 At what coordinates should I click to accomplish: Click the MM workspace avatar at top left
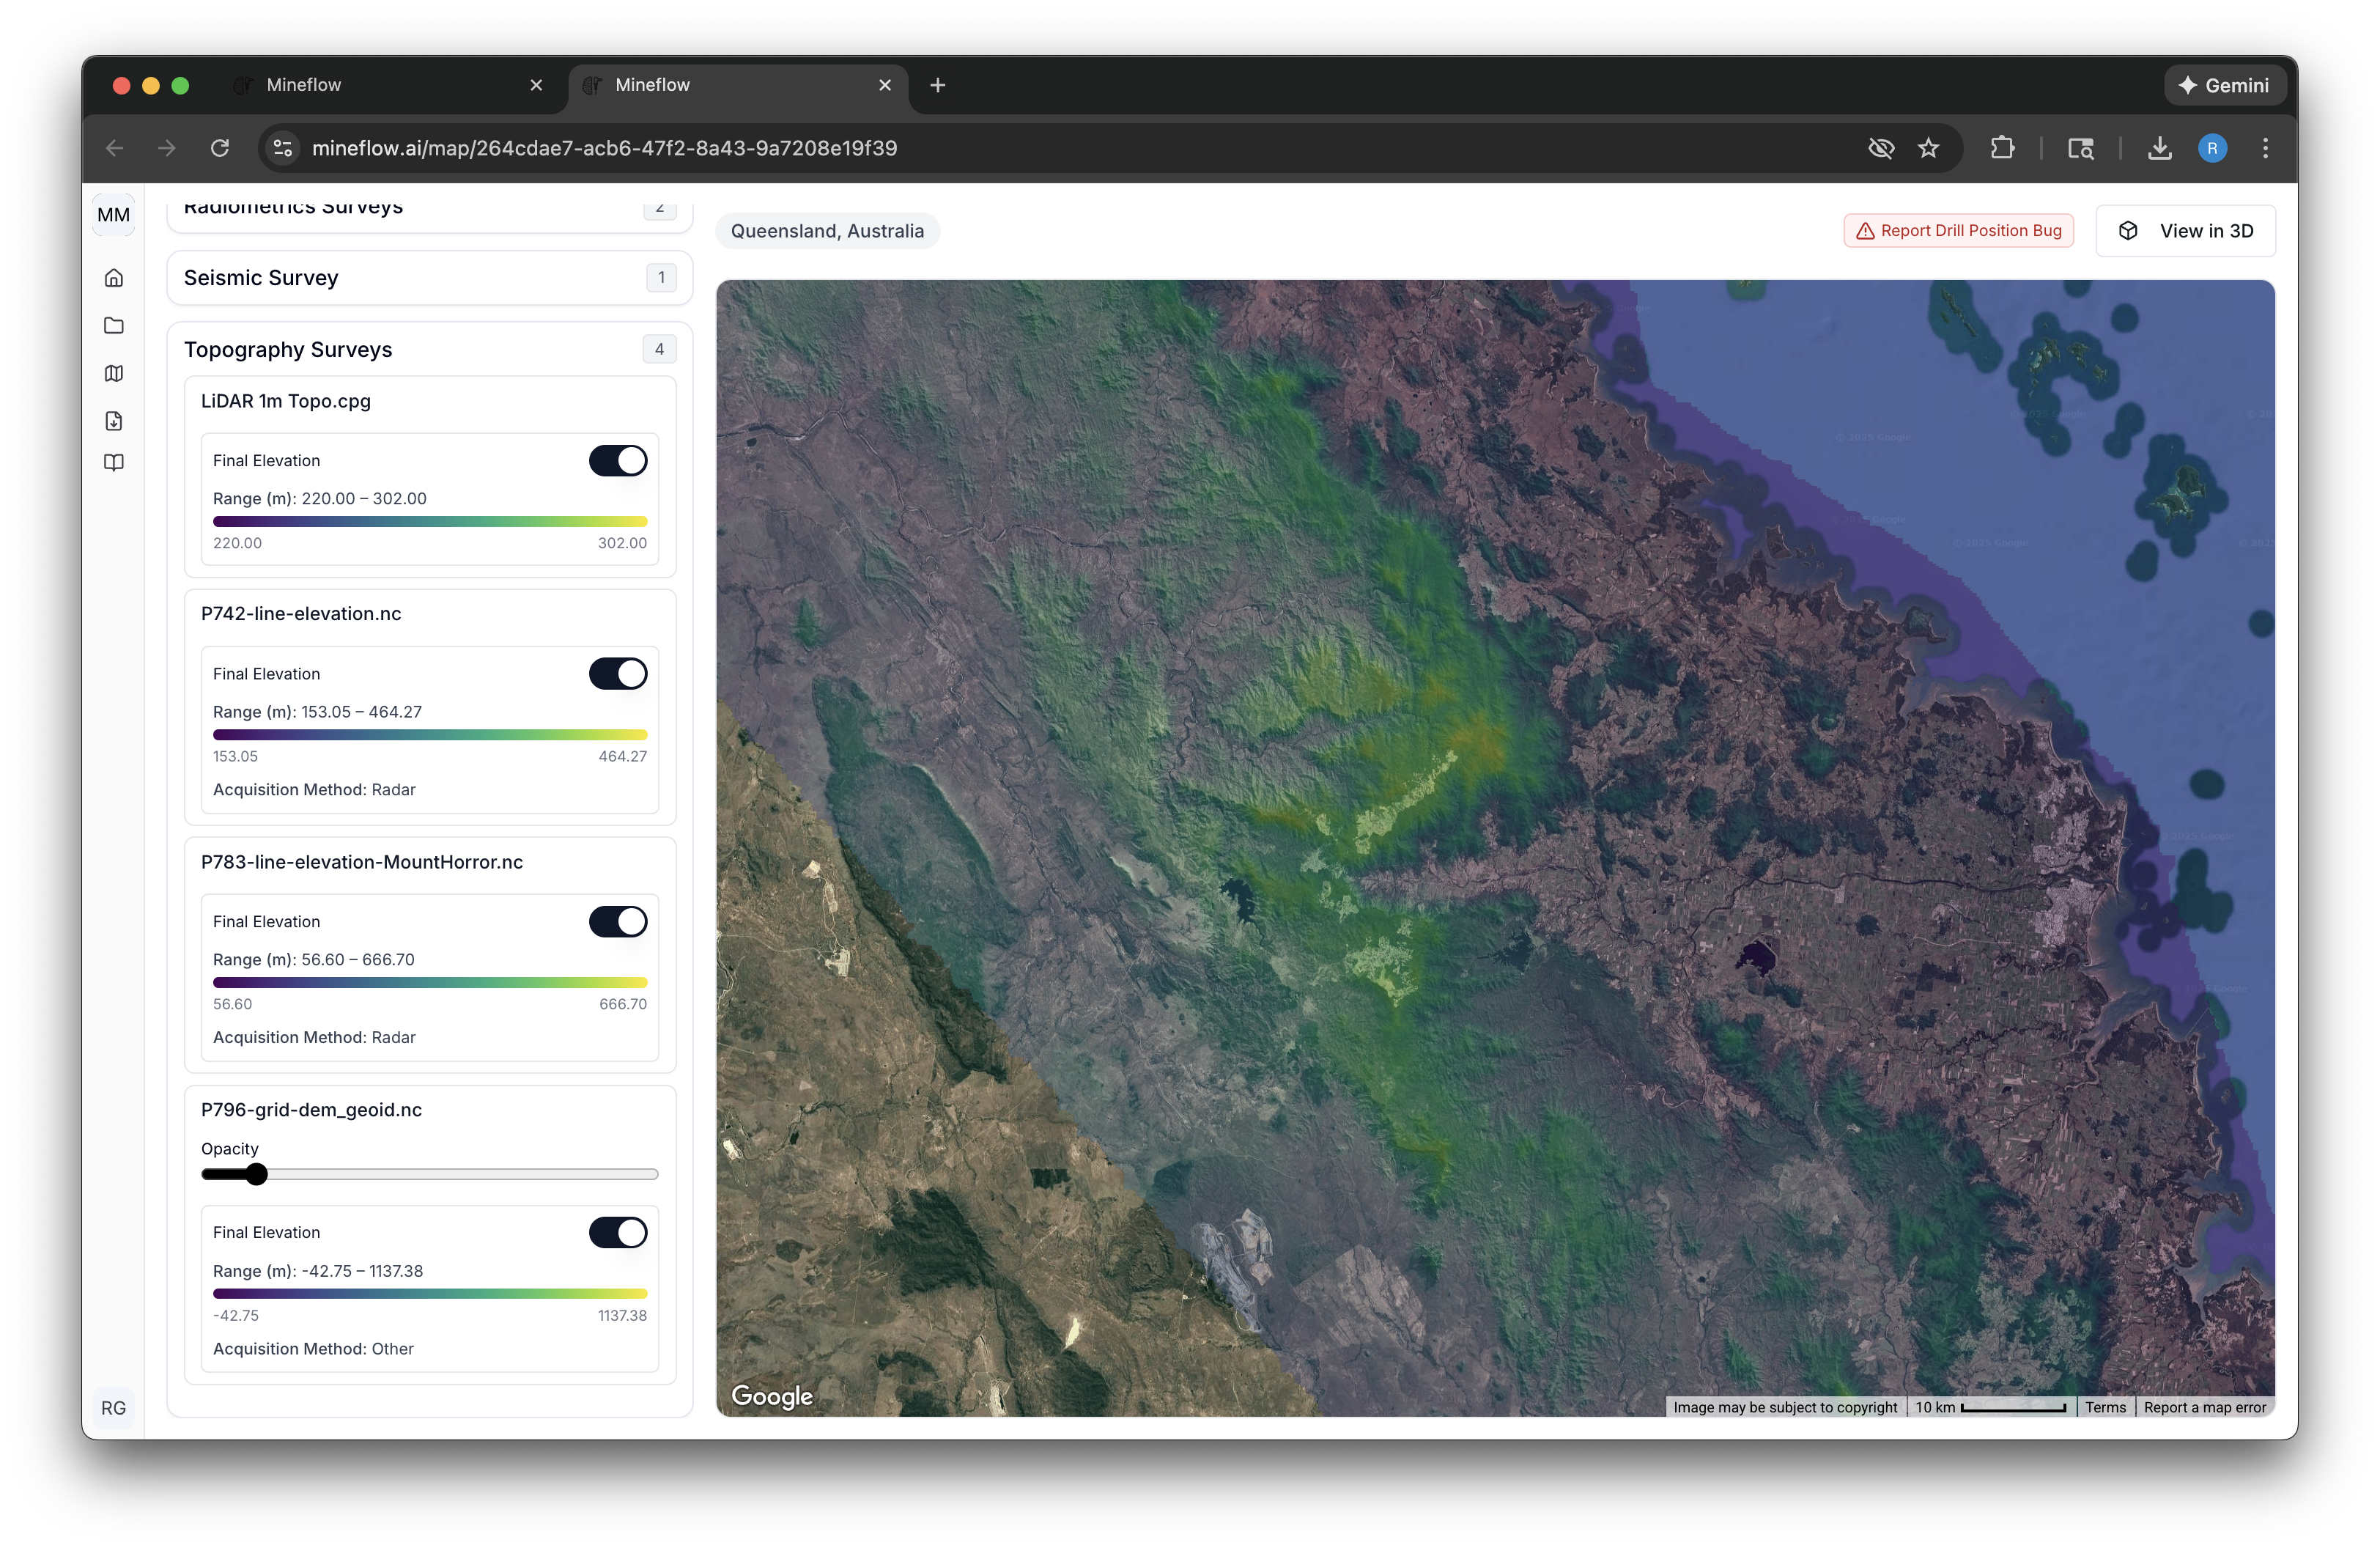113,214
